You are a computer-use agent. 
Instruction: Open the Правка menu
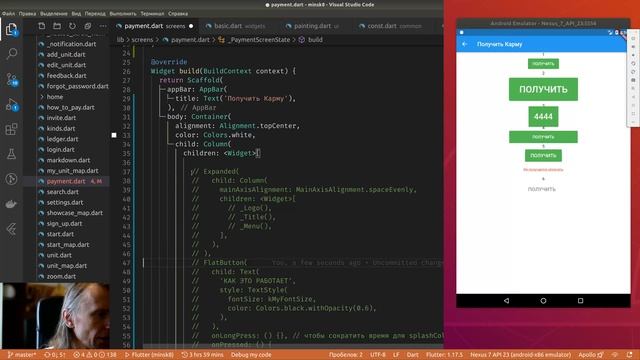(x=27, y=13)
